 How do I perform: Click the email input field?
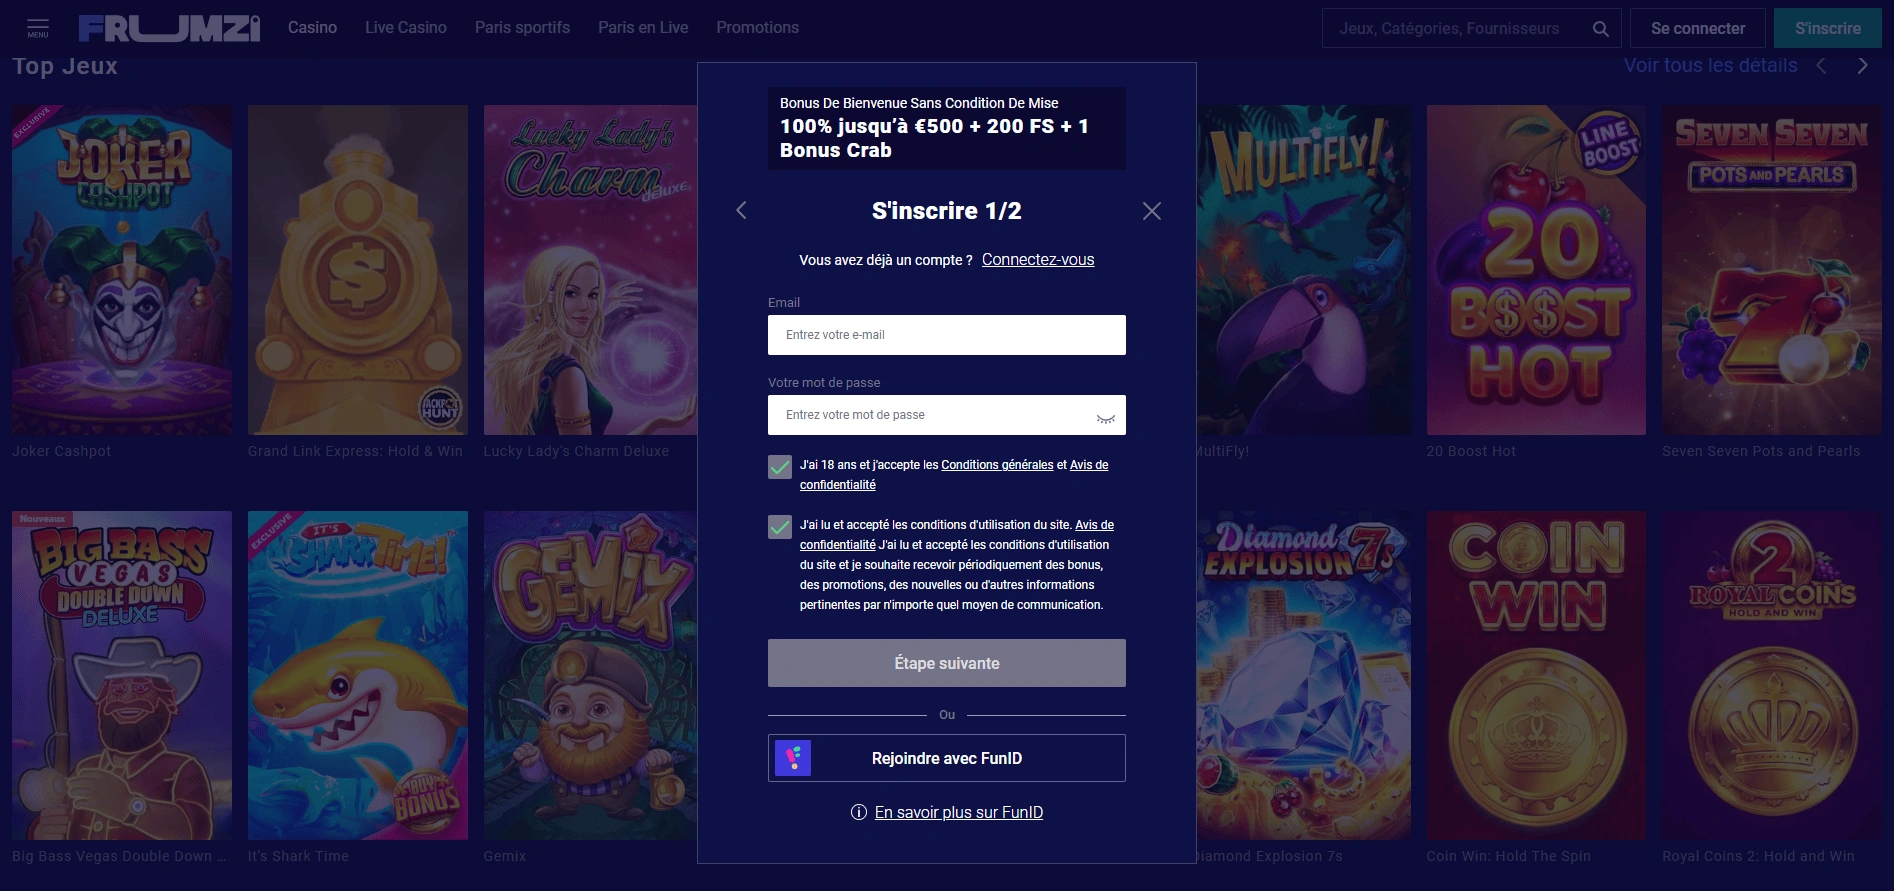(x=946, y=335)
